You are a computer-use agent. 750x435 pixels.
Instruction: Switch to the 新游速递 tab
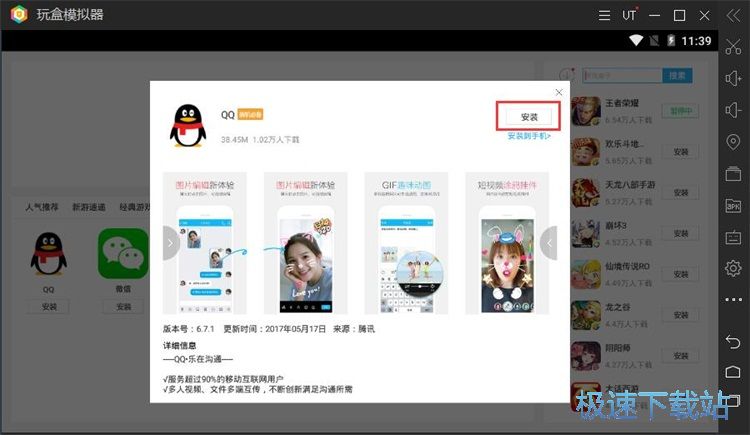point(88,207)
